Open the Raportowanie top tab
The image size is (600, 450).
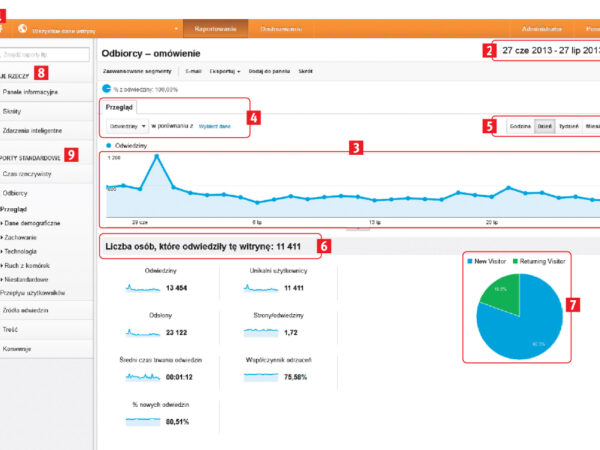[216, 30]
